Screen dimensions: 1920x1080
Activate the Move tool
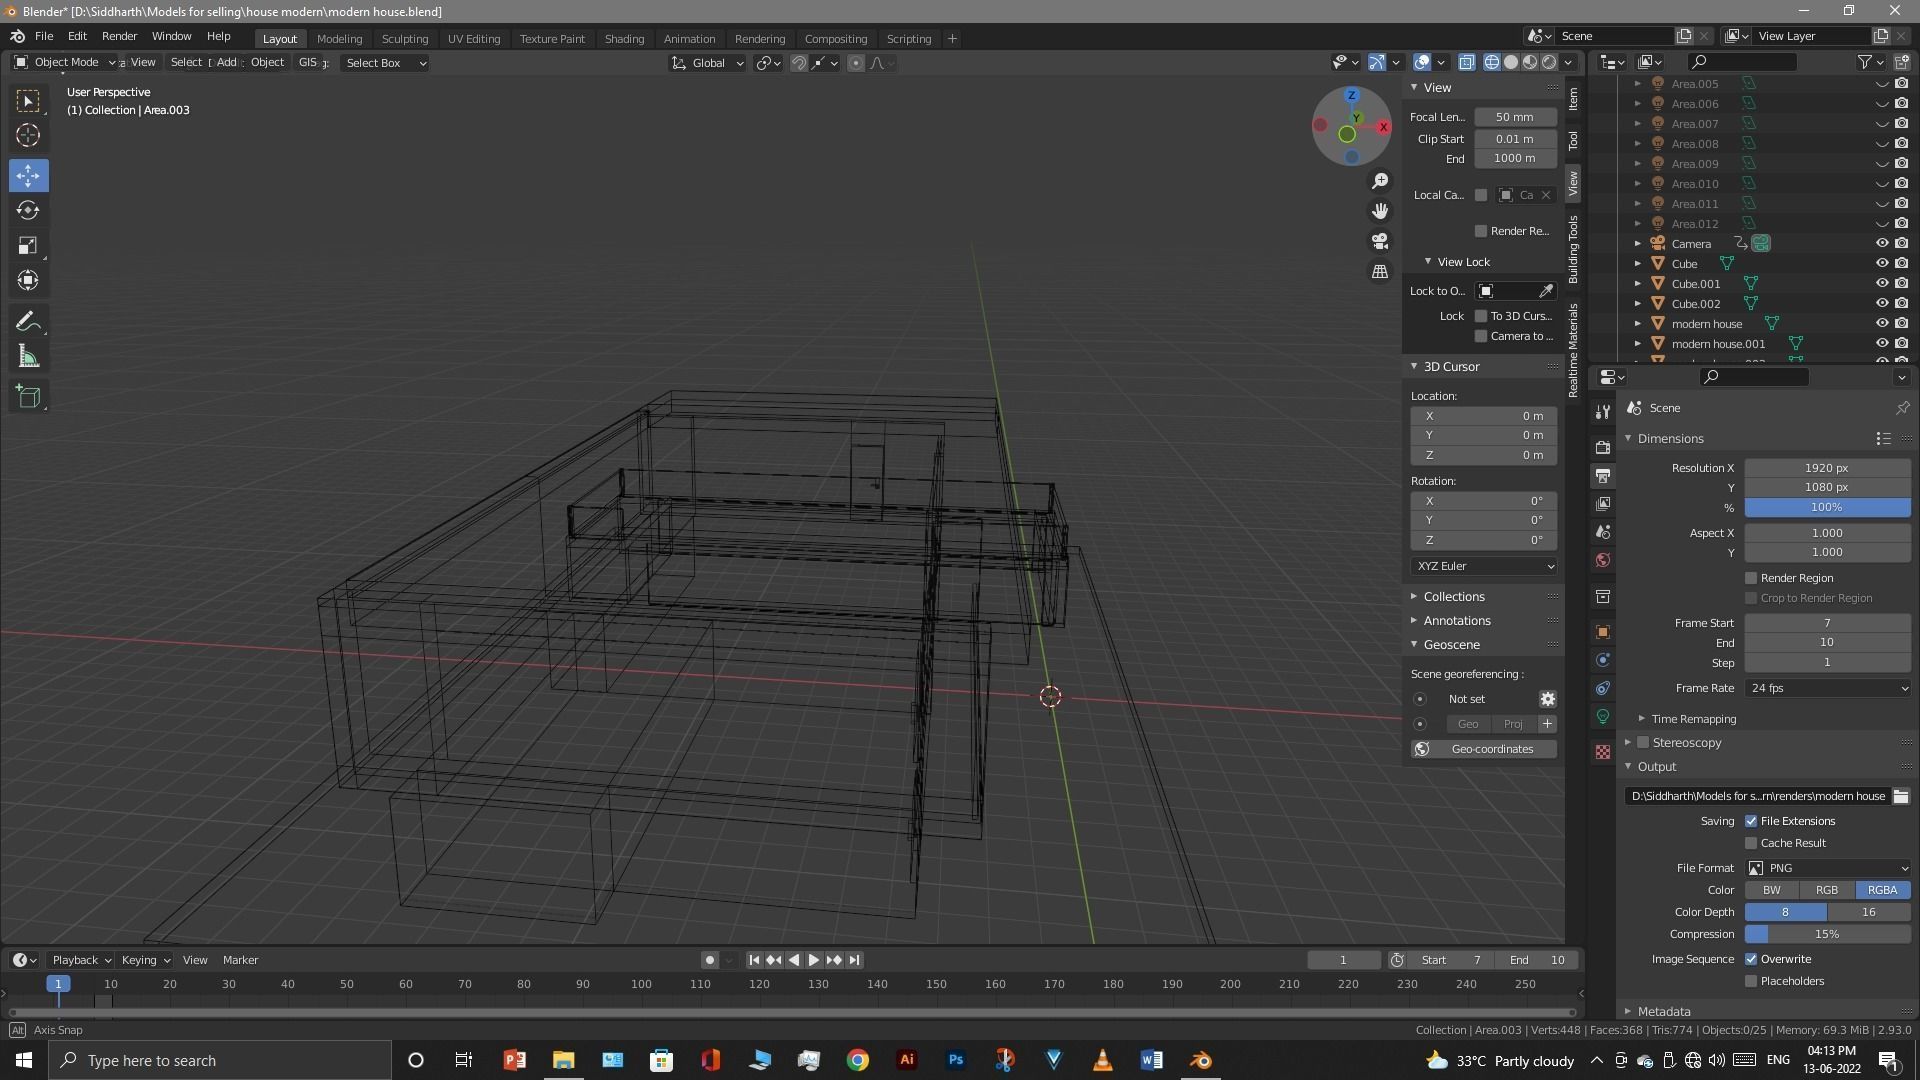[28, 175]
